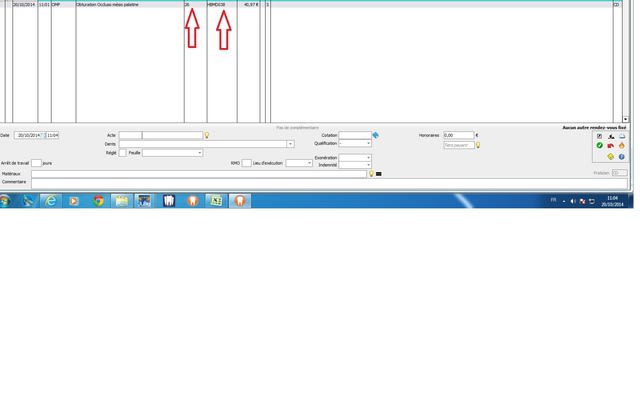The width and height of the screenshot is (640, 400).
Task: Toggle the RMO checkbox
Action: click(246, 163)
